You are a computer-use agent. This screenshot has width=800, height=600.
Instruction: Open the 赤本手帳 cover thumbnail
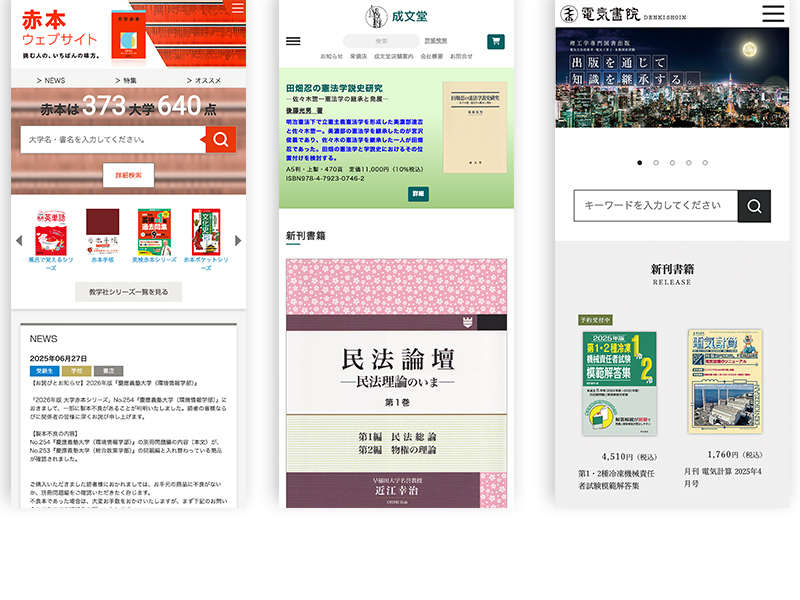[103, 232]
